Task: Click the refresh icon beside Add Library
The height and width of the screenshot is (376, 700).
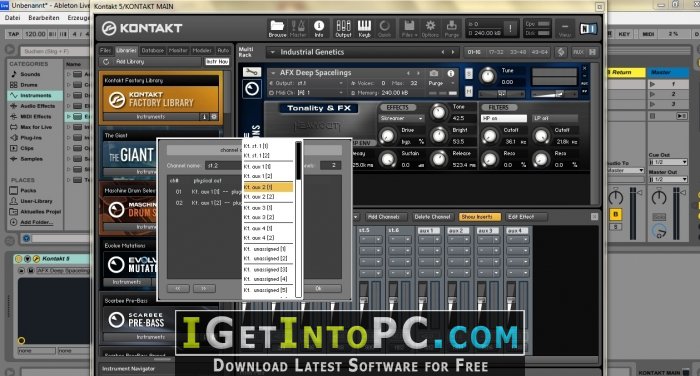Action: pyautogui.click(x=106, y=62)
